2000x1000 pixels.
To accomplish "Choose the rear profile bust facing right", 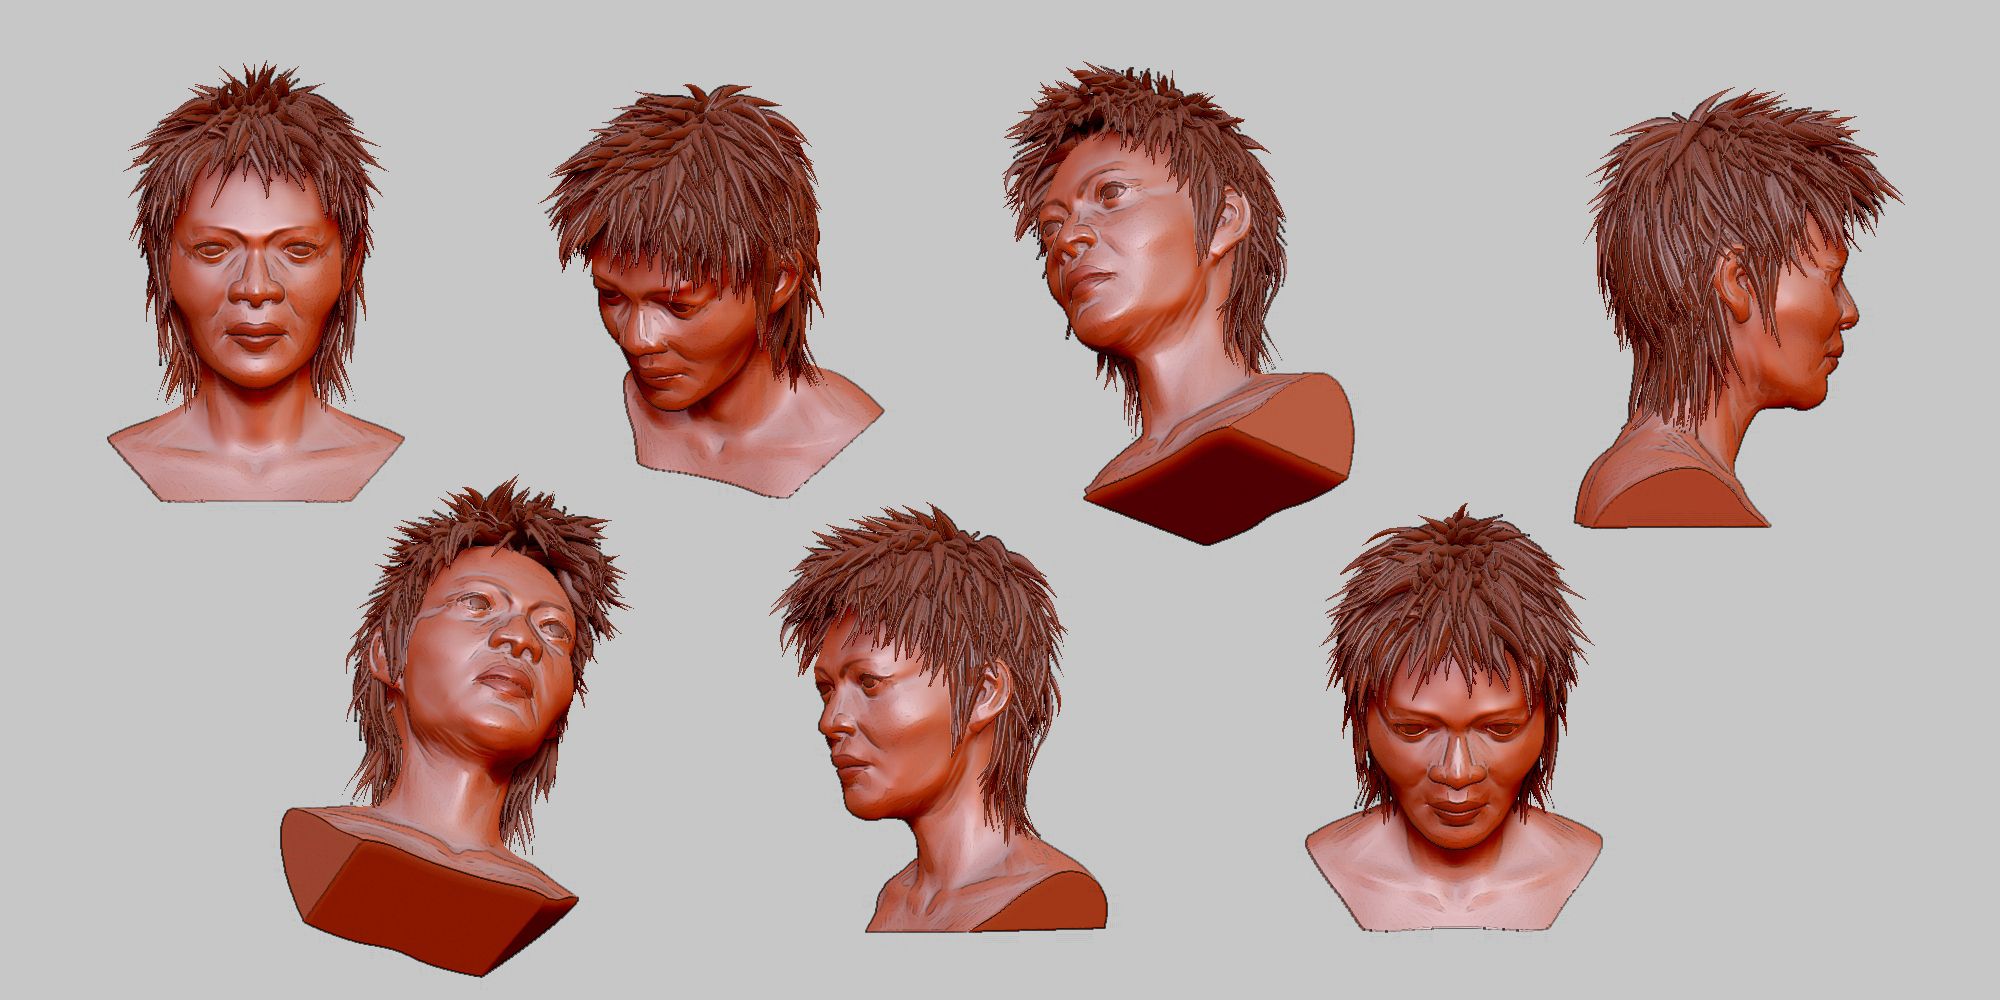I will [x=1740, y=308].
